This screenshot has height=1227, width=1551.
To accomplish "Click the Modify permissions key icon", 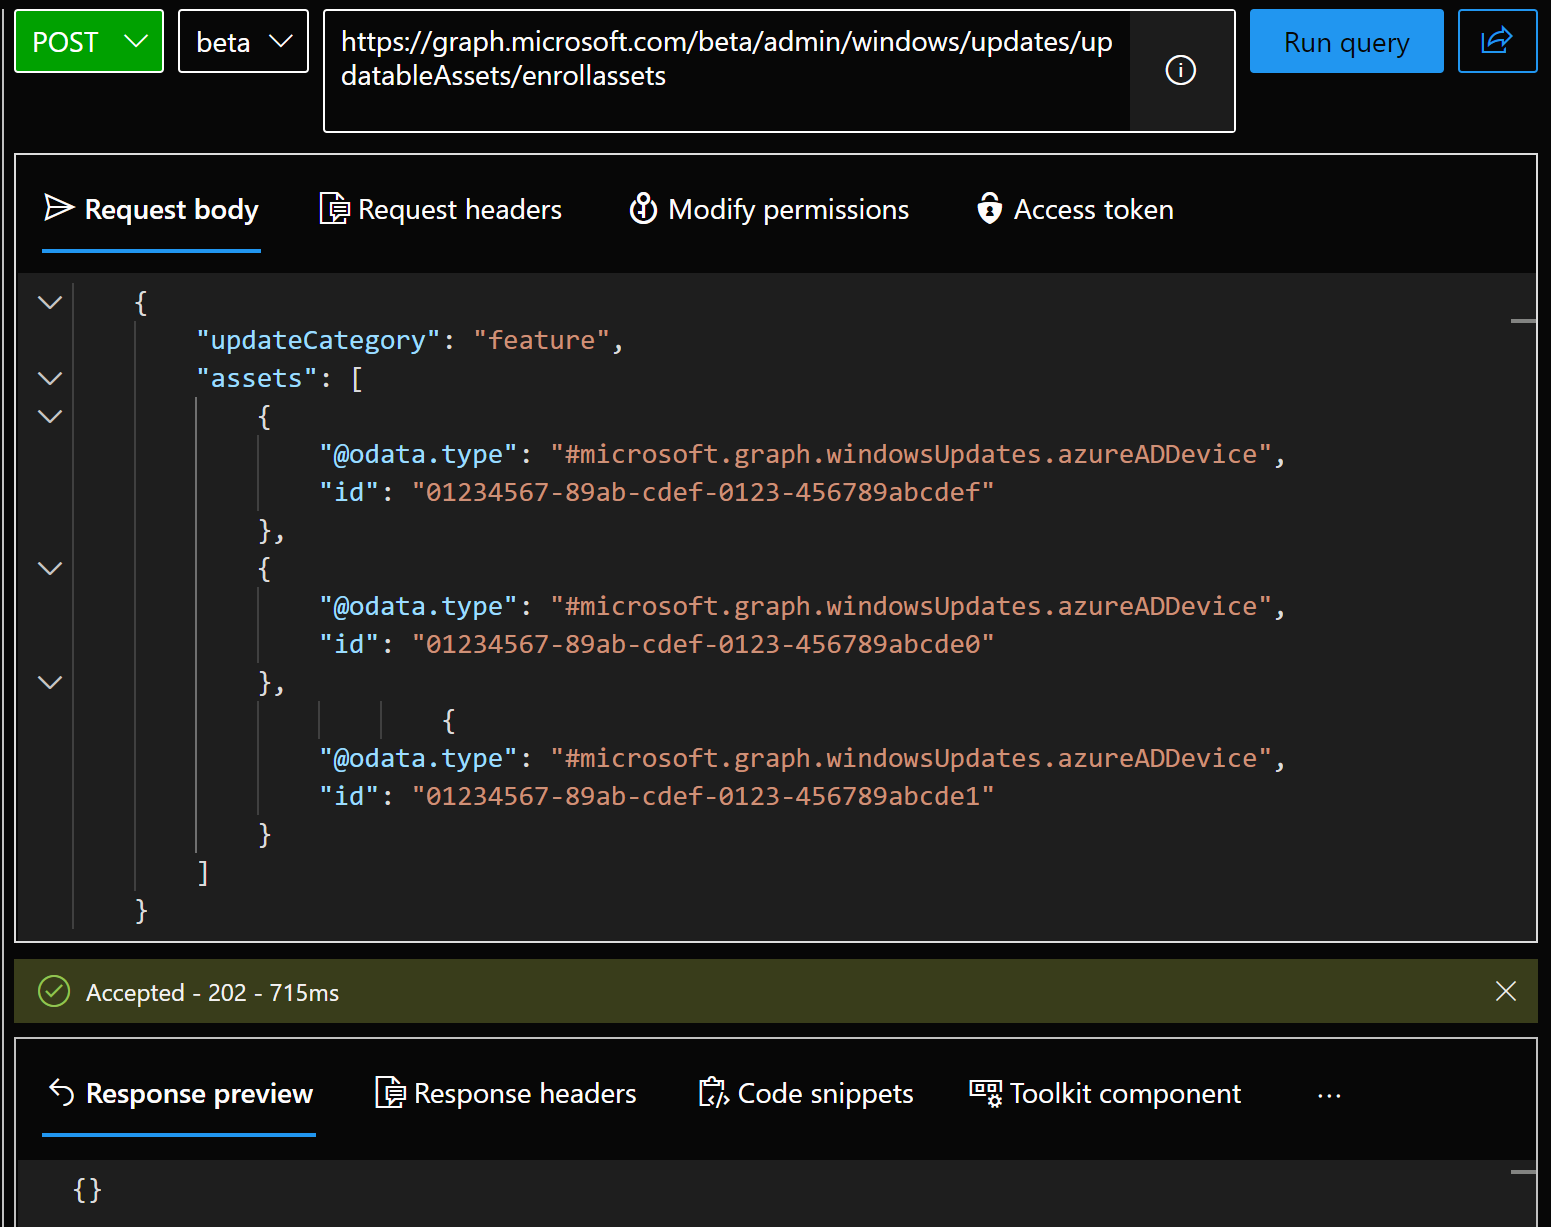I will pyautogui.click(x=643, y=209).
